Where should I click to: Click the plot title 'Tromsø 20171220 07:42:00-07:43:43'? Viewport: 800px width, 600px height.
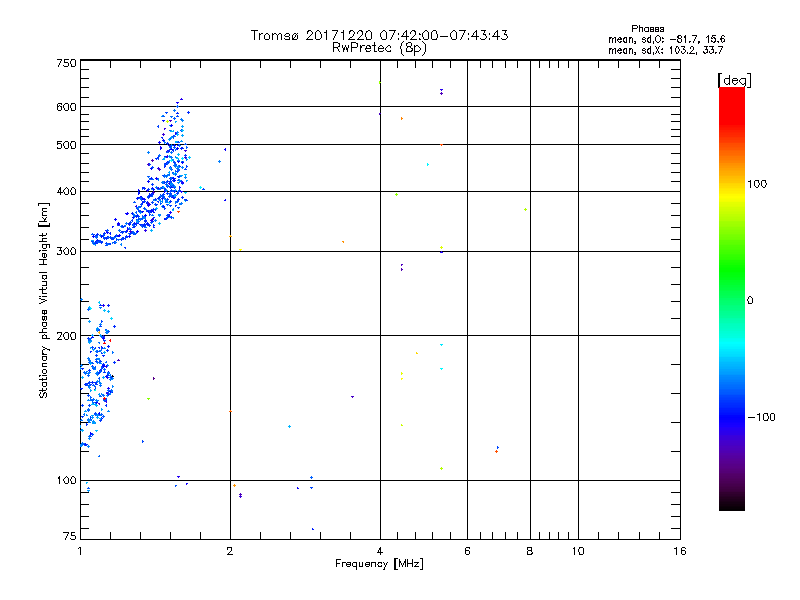379,35
